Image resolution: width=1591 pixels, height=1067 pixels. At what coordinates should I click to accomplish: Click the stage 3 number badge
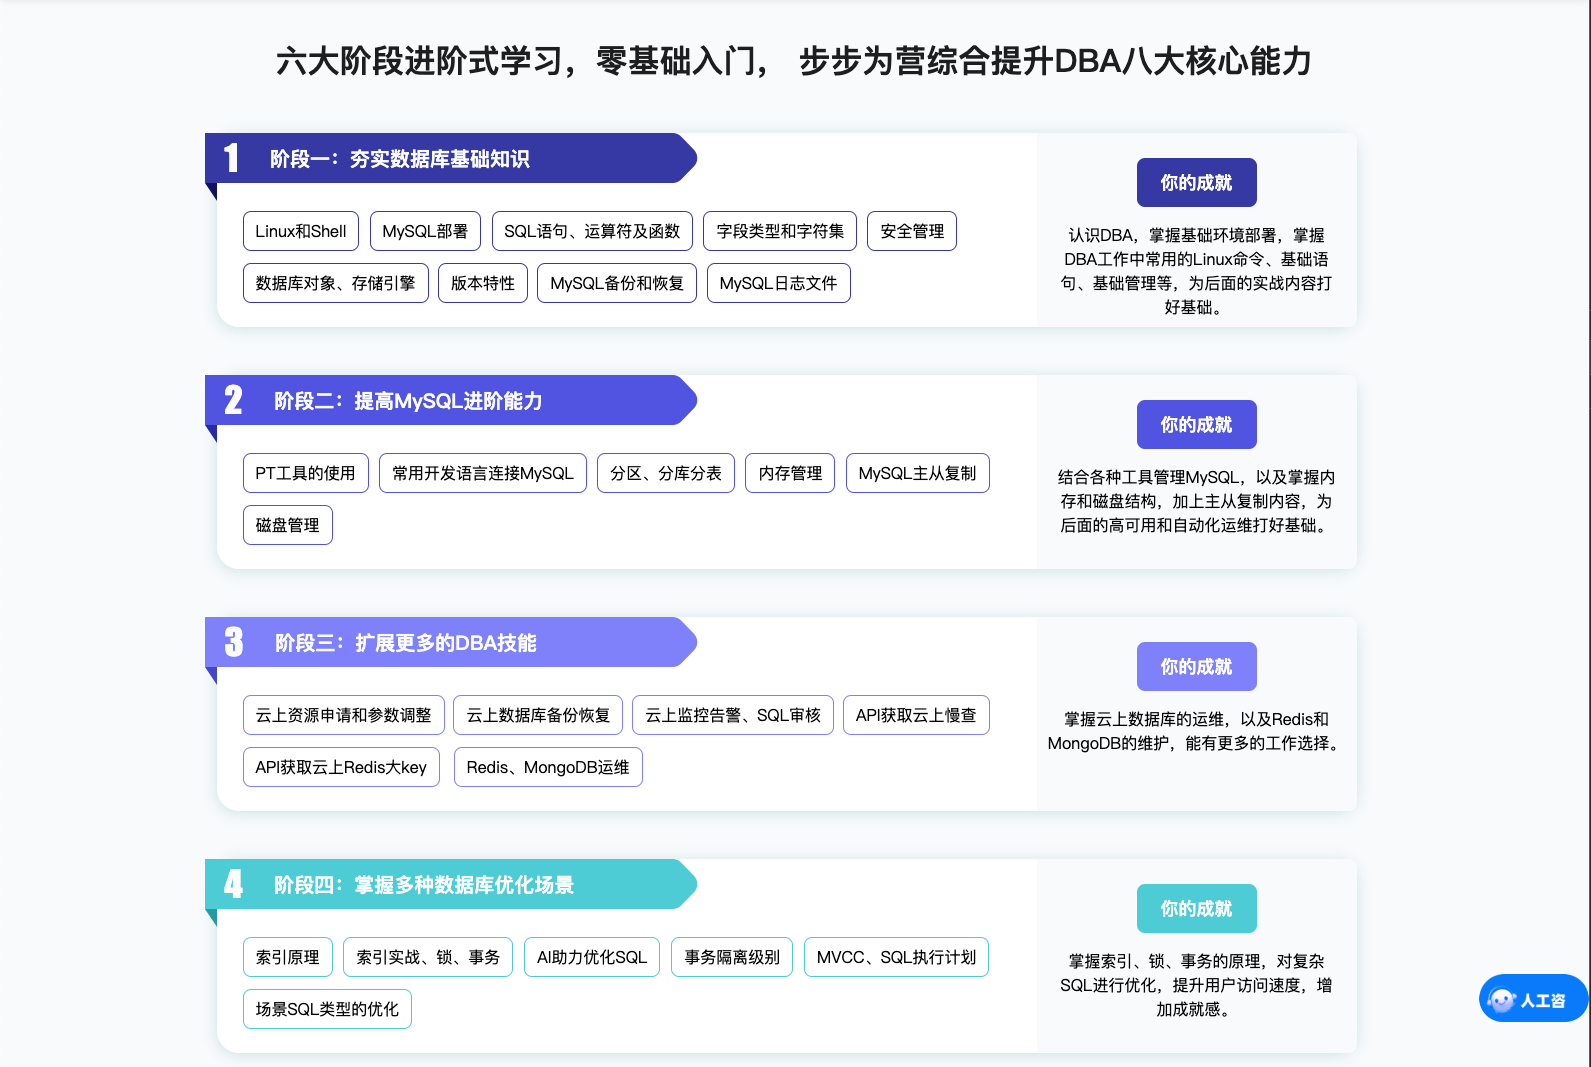click(x=233, y=642)
